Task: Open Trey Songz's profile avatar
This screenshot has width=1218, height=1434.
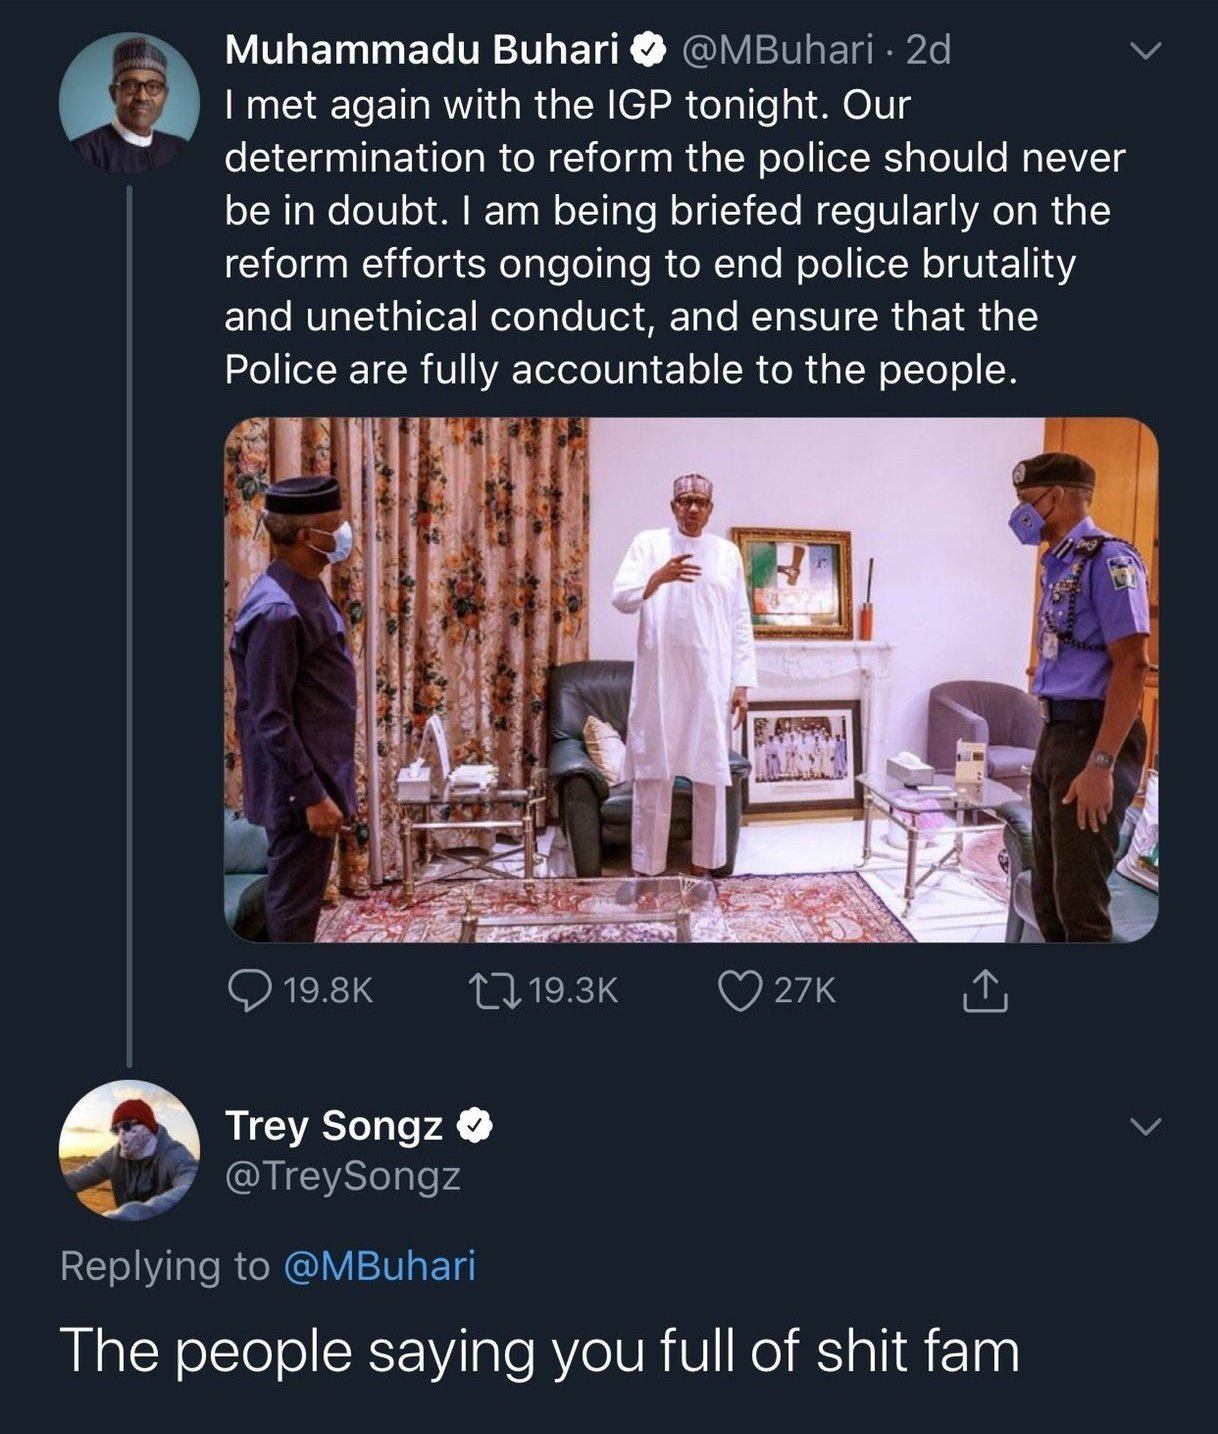Action: coord(129,1149)
